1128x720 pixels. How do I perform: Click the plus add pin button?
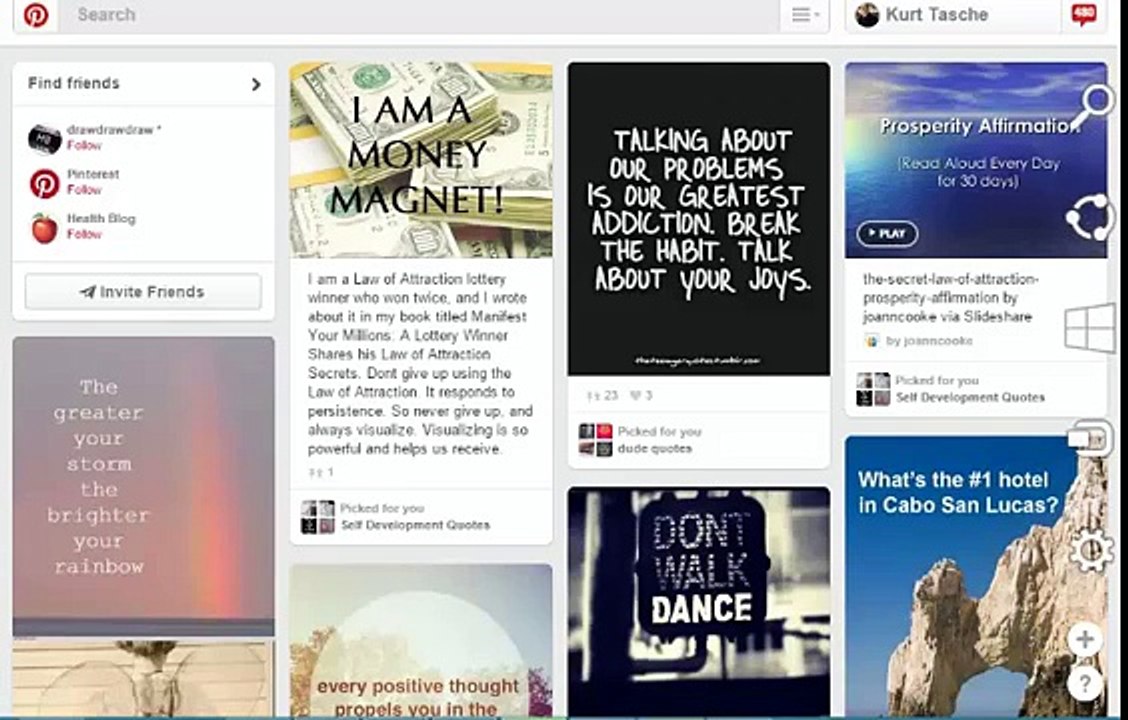tap(1085, 639)
